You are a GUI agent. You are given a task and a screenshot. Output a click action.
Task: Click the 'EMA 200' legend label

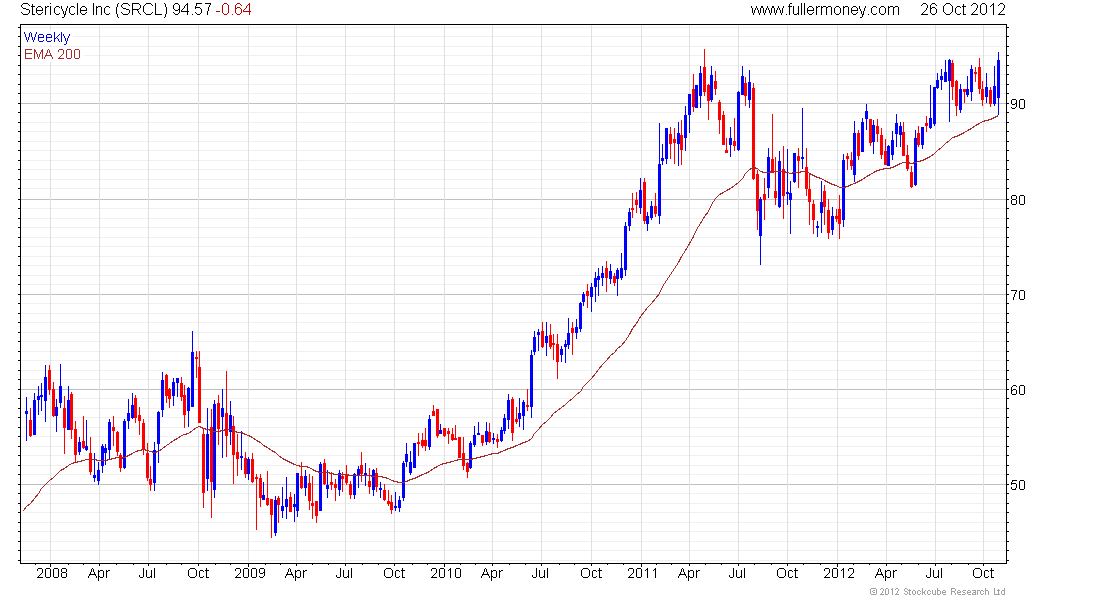[53, 55]
